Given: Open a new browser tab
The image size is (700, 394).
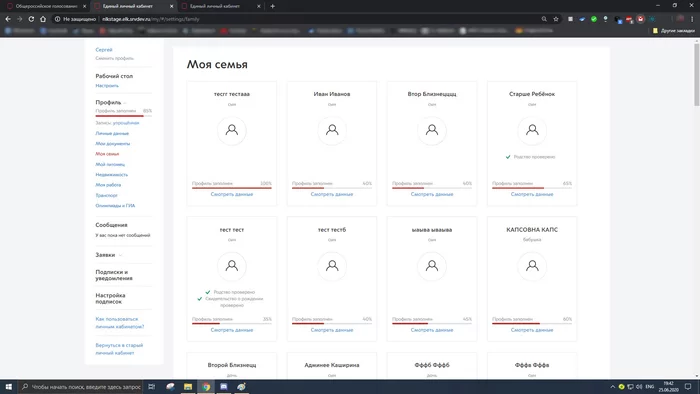Looking at the screenshot, I should pos(272,6).
